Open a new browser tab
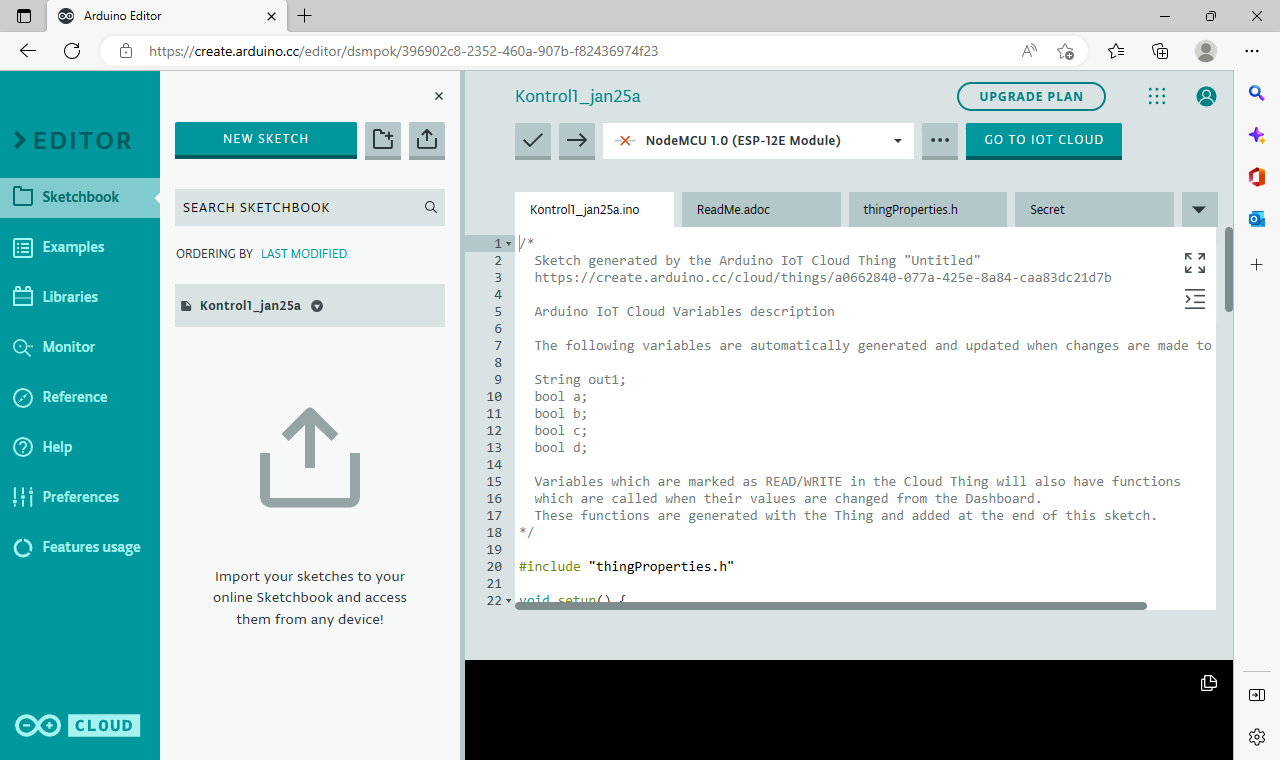The height and width of the screenshot is (760, 1280). click(305, 16)
